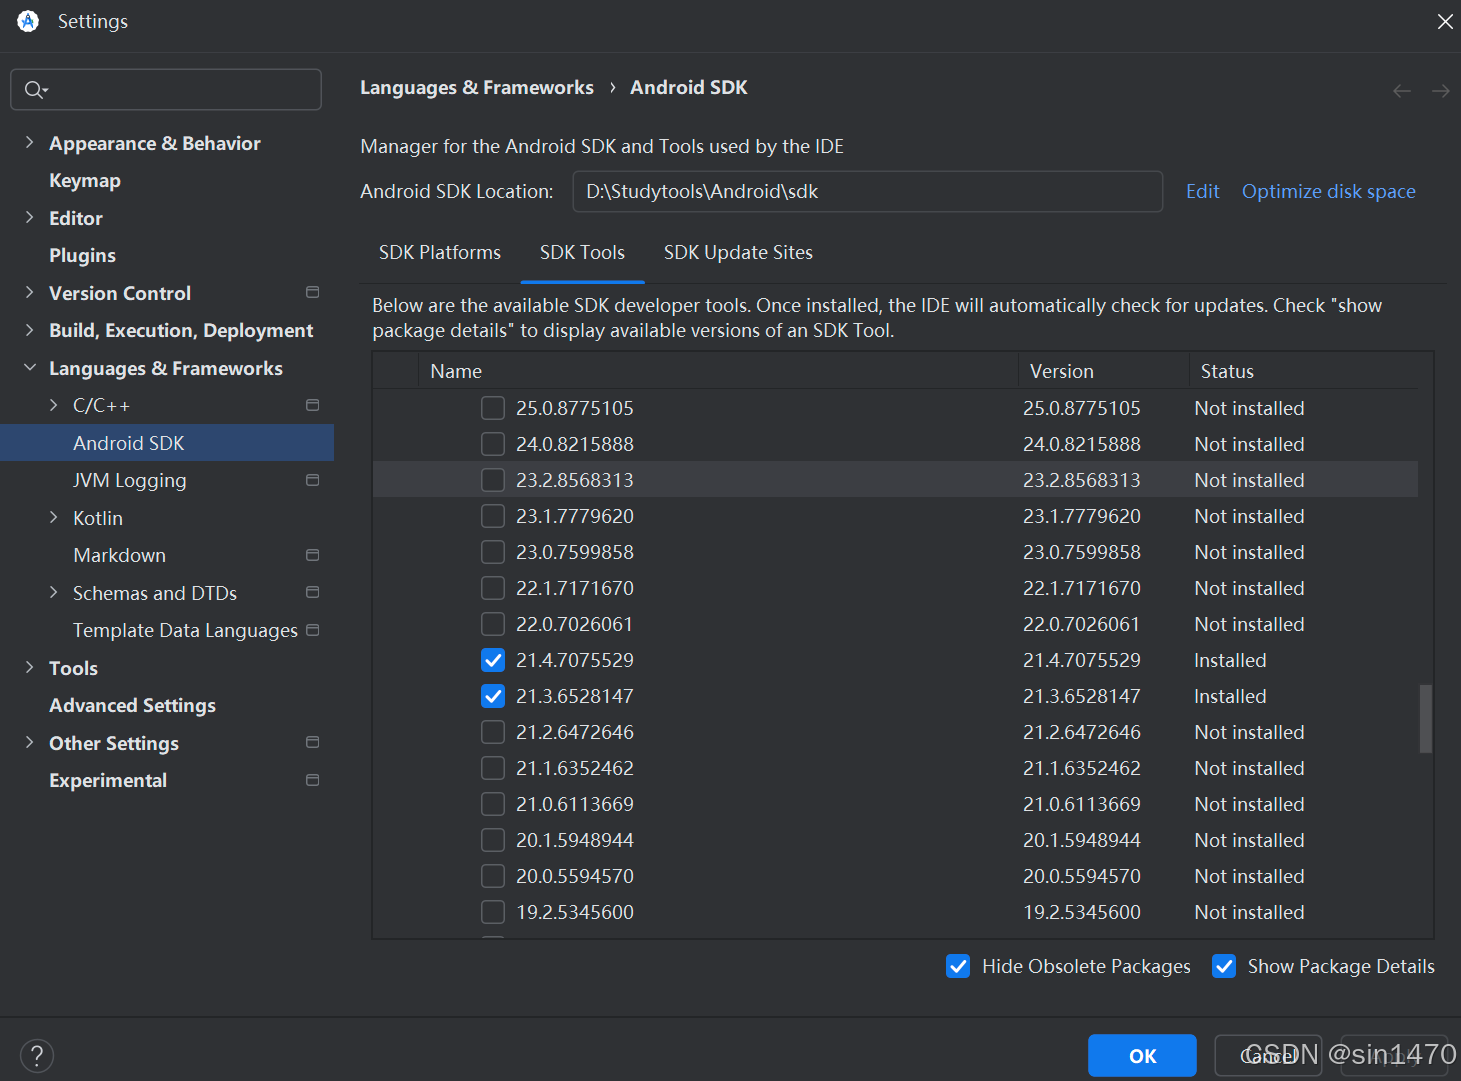Click the project-level icon beside Template Data Languages
The width and height of the screenshot is (1461, 1081).
[312, 630]
